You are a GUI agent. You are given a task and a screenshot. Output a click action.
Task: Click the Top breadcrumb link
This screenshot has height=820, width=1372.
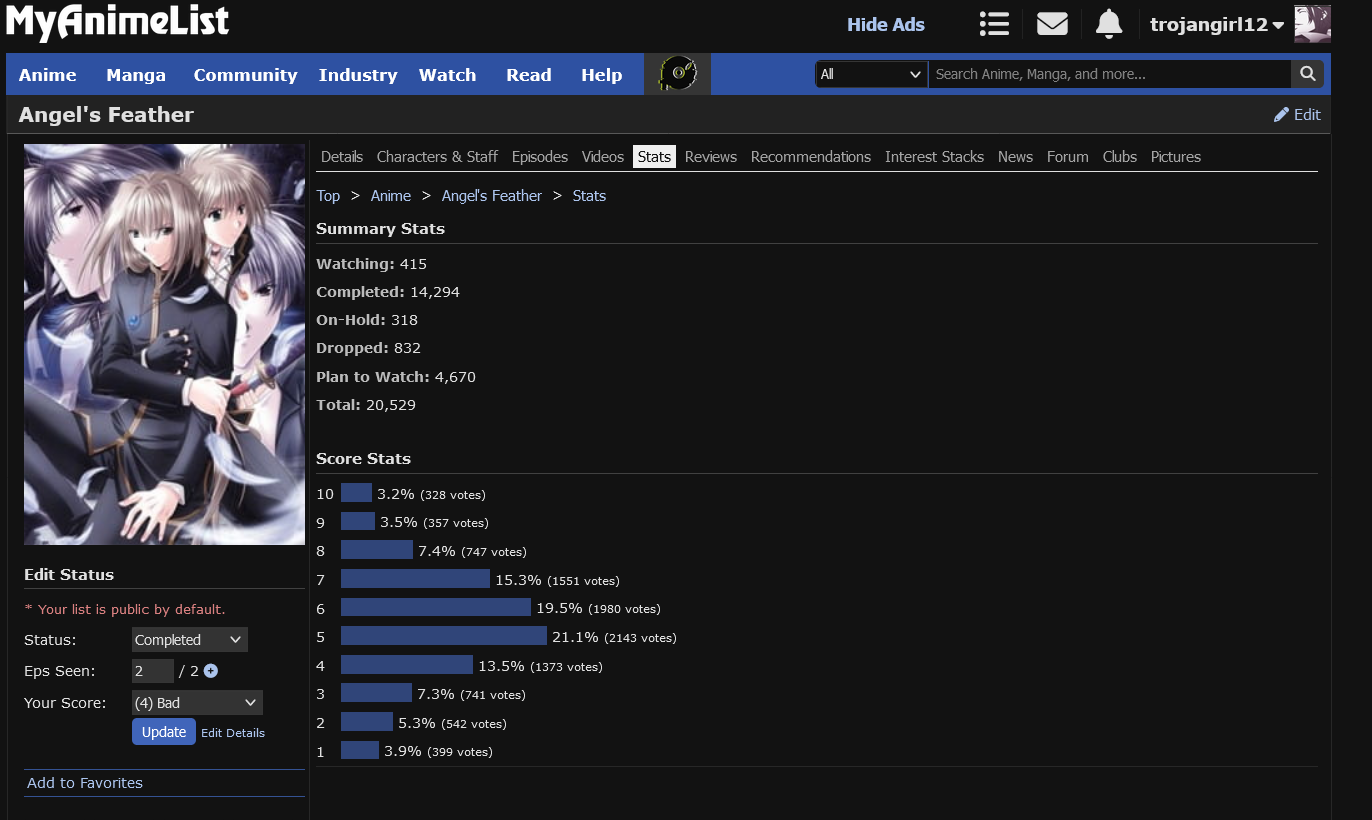coord(328,196)
